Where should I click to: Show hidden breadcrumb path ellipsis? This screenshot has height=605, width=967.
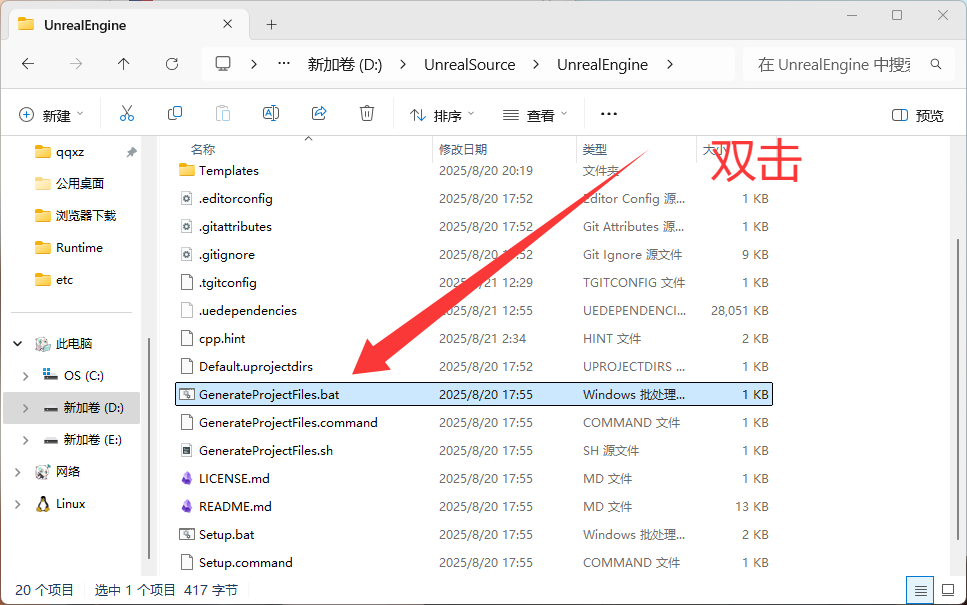coord(284,64)
